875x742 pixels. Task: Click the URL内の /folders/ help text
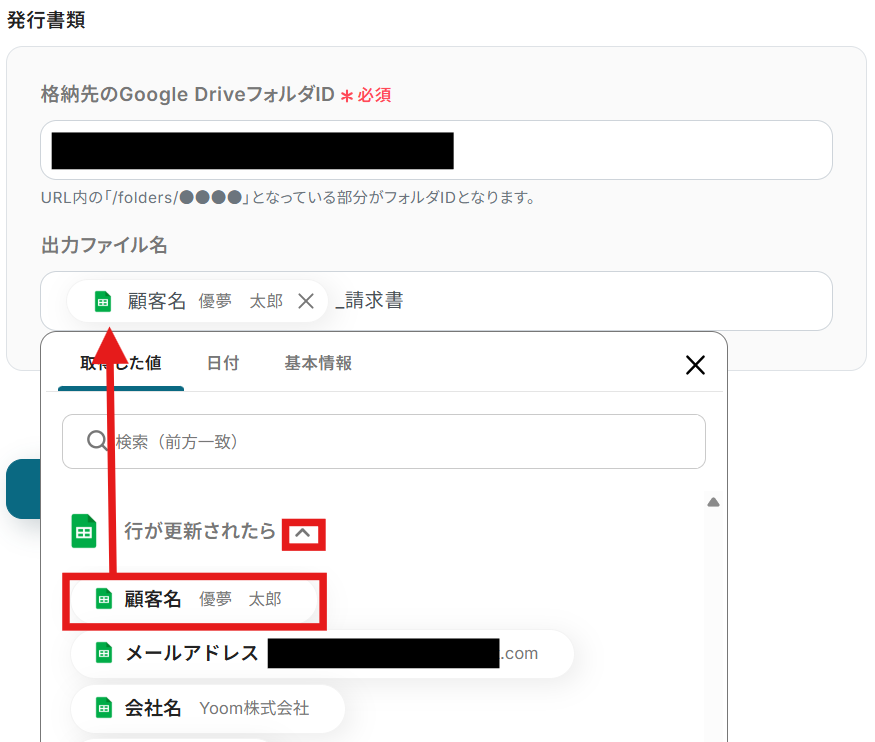pos(288,197)
